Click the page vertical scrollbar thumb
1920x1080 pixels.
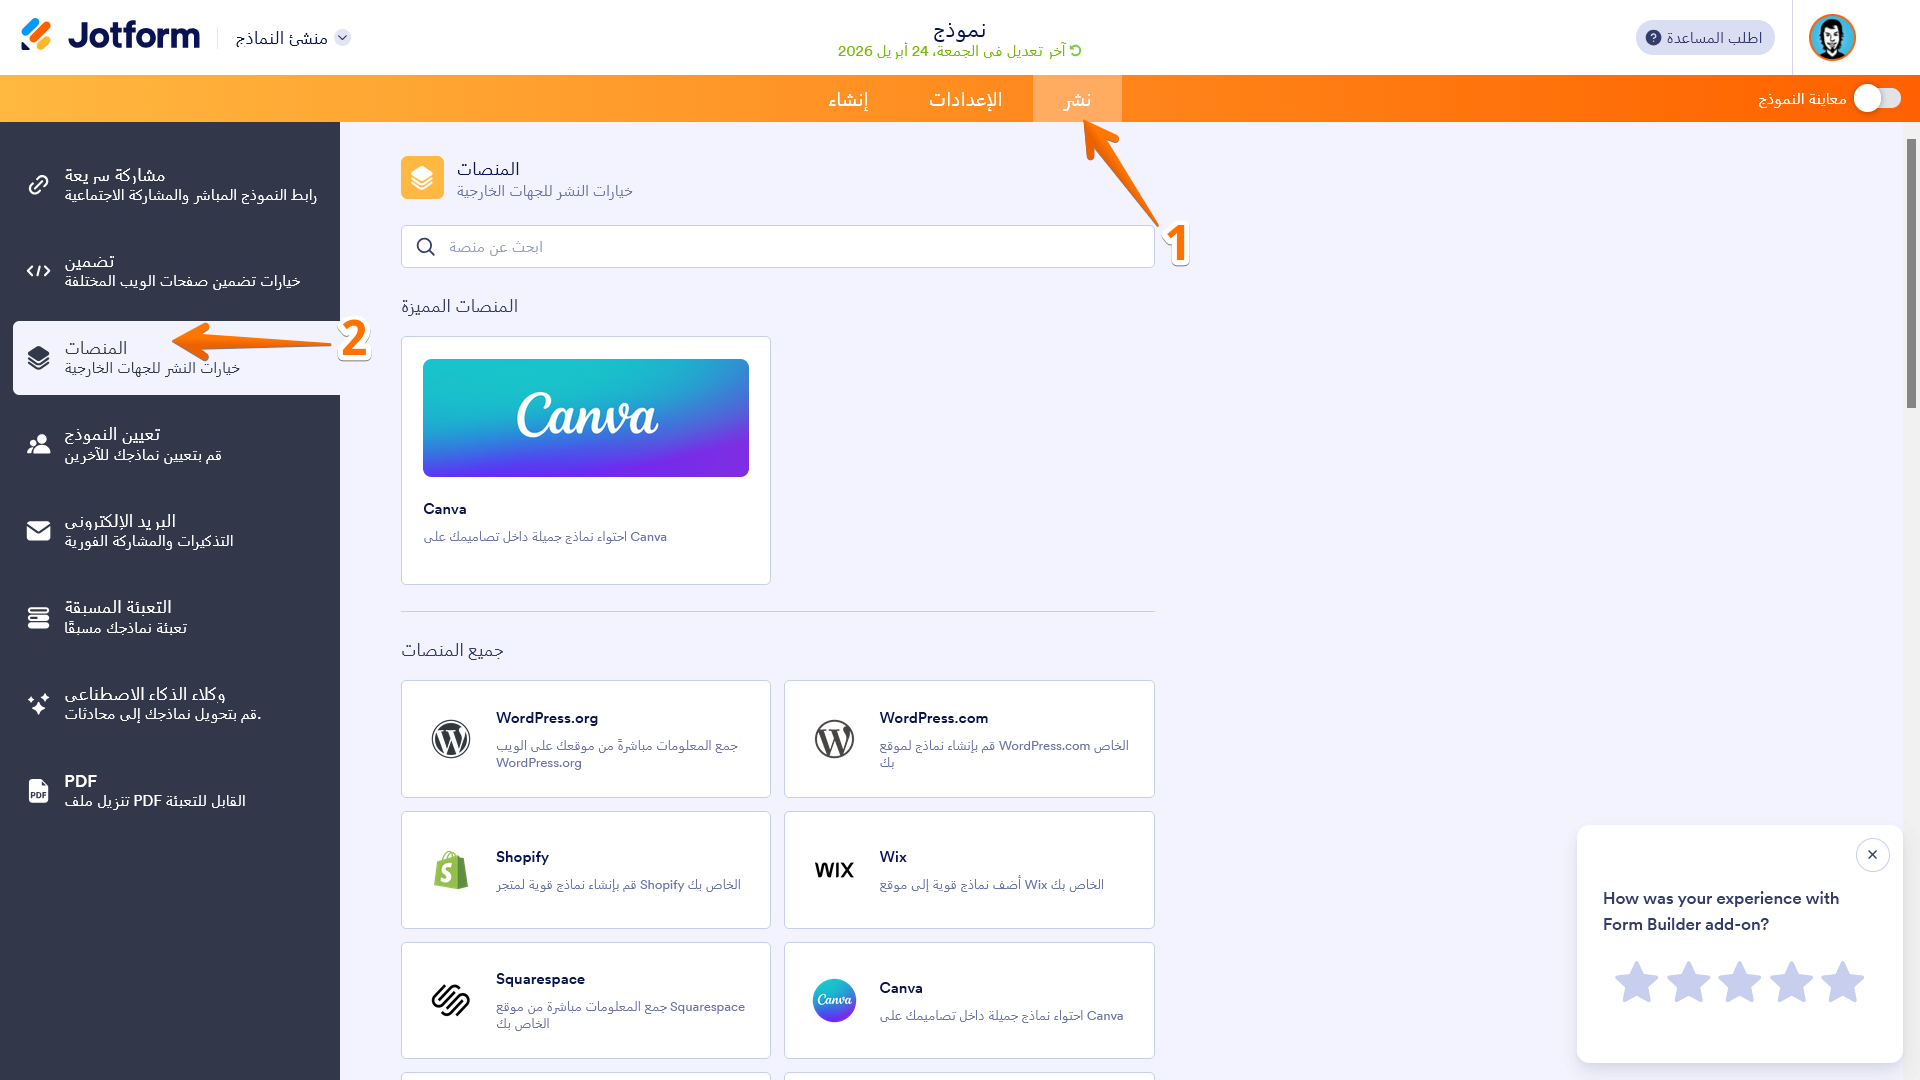(x=1911, y=273)
